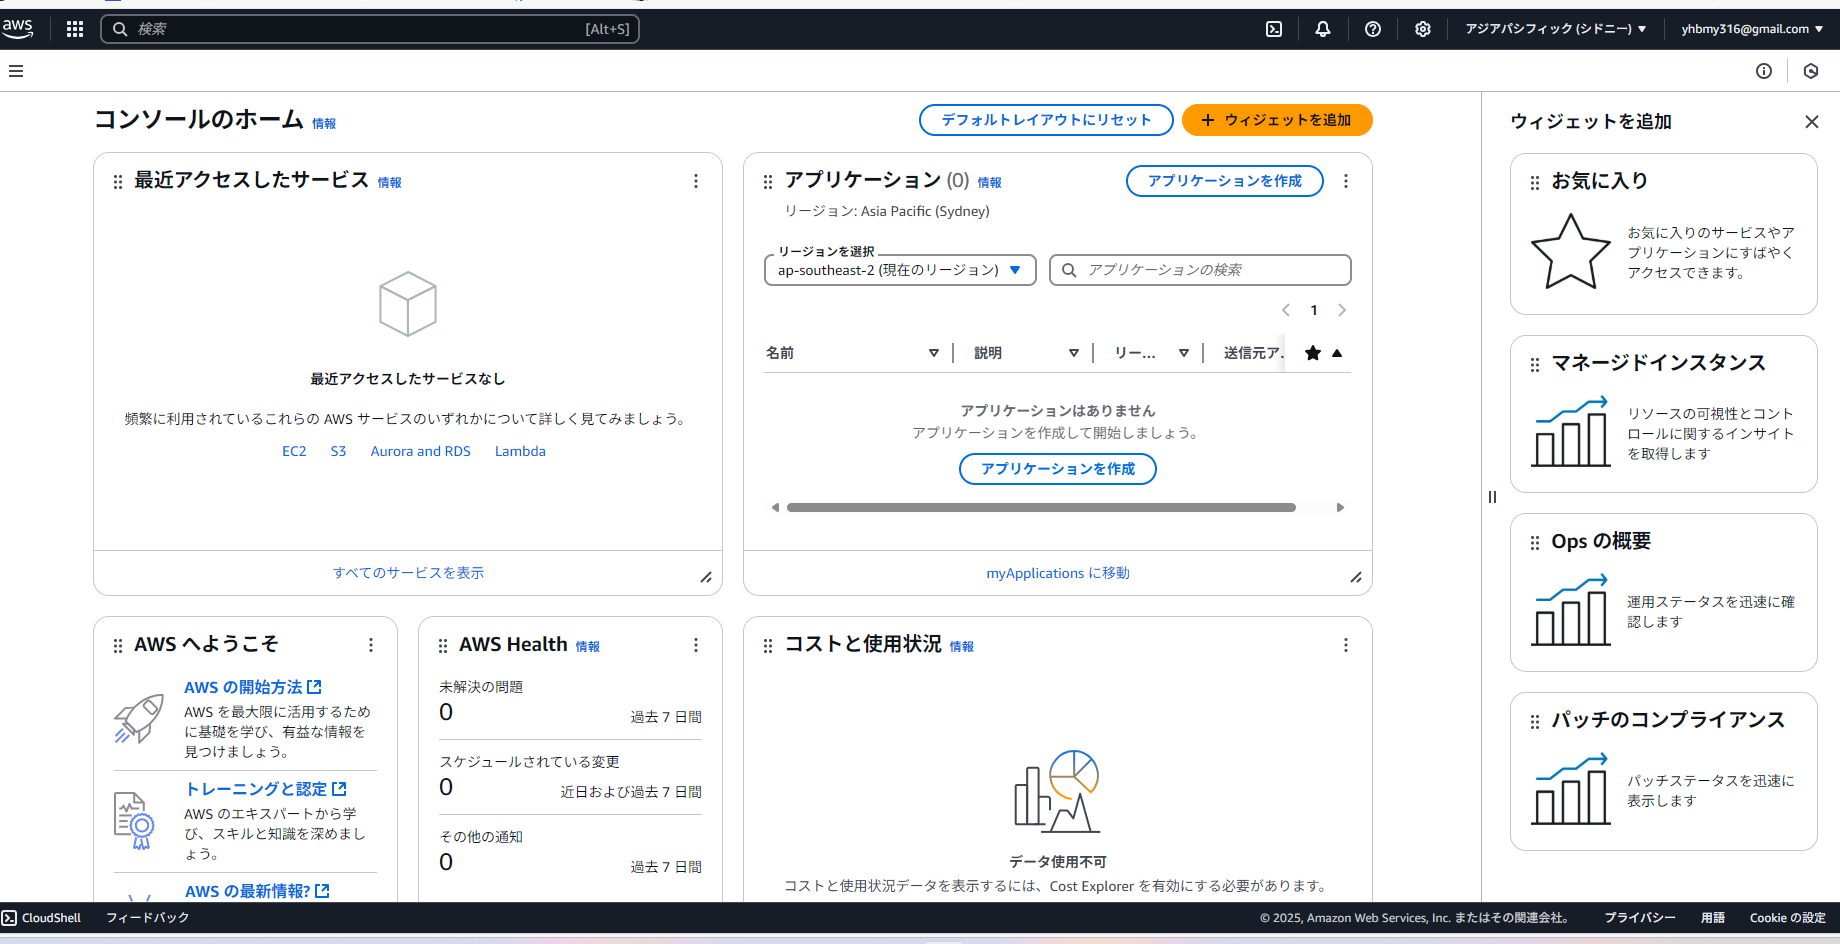
Task: Open Lambda service link
Action: (520, 451)
